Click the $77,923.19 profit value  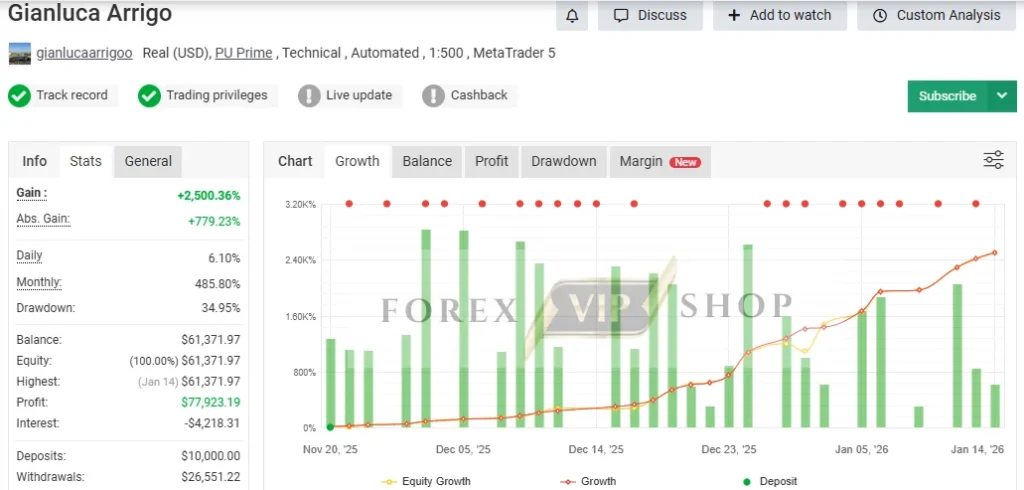pos(210,402)
